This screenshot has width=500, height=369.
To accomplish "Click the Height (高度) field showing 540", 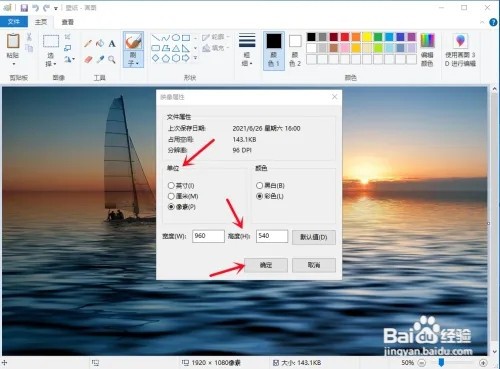I will click(272, 236).
